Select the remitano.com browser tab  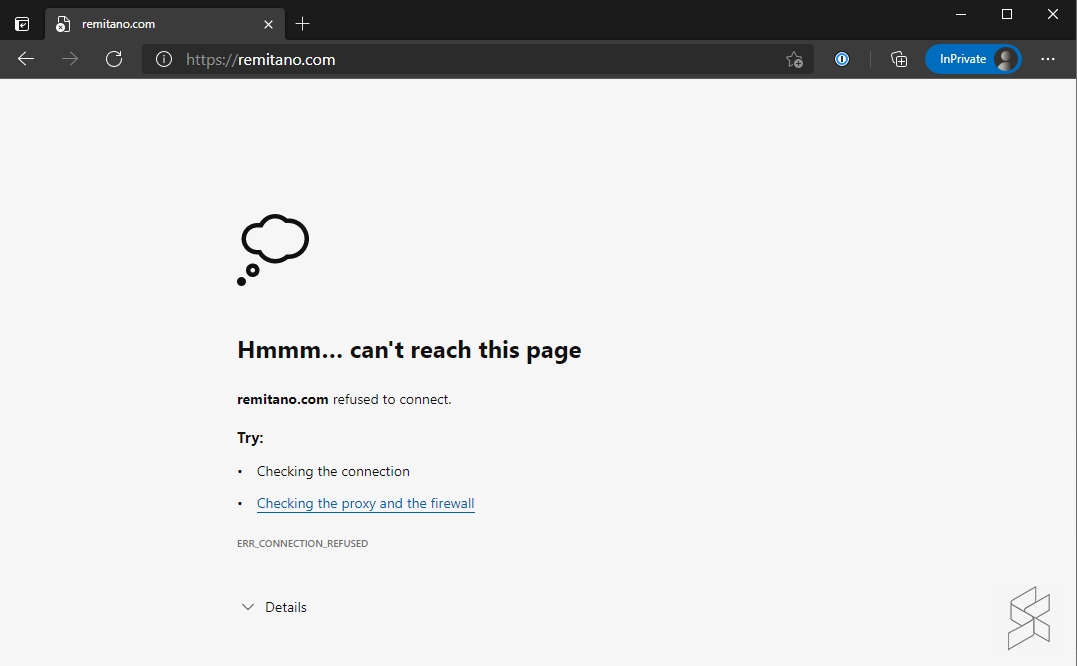(150, 24)
